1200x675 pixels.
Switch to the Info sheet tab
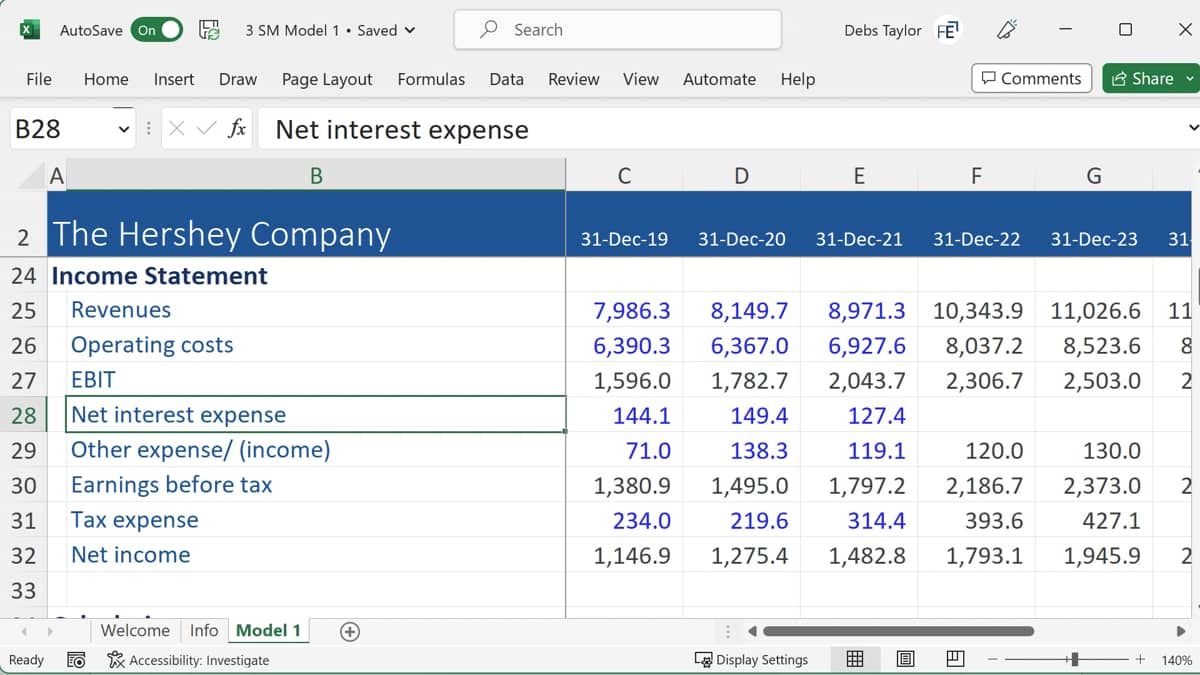(x=204, y=630)
